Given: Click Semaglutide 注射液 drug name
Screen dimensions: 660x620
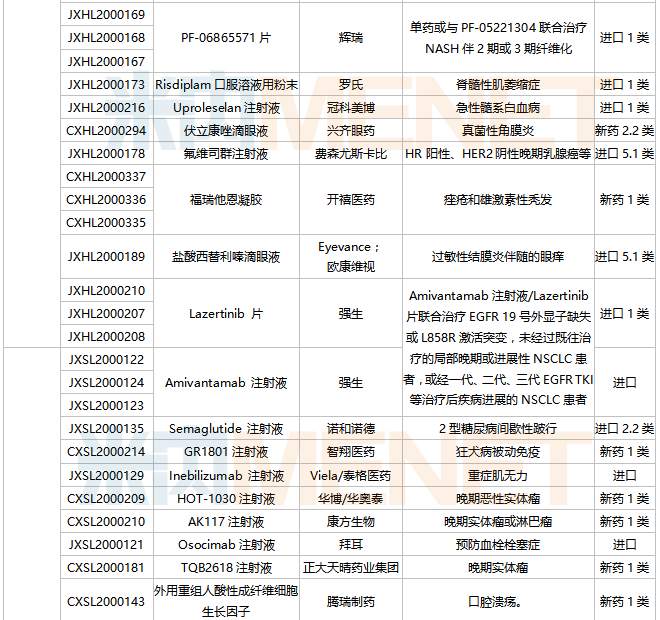Looking at the screenshot, I should (226, 429).
